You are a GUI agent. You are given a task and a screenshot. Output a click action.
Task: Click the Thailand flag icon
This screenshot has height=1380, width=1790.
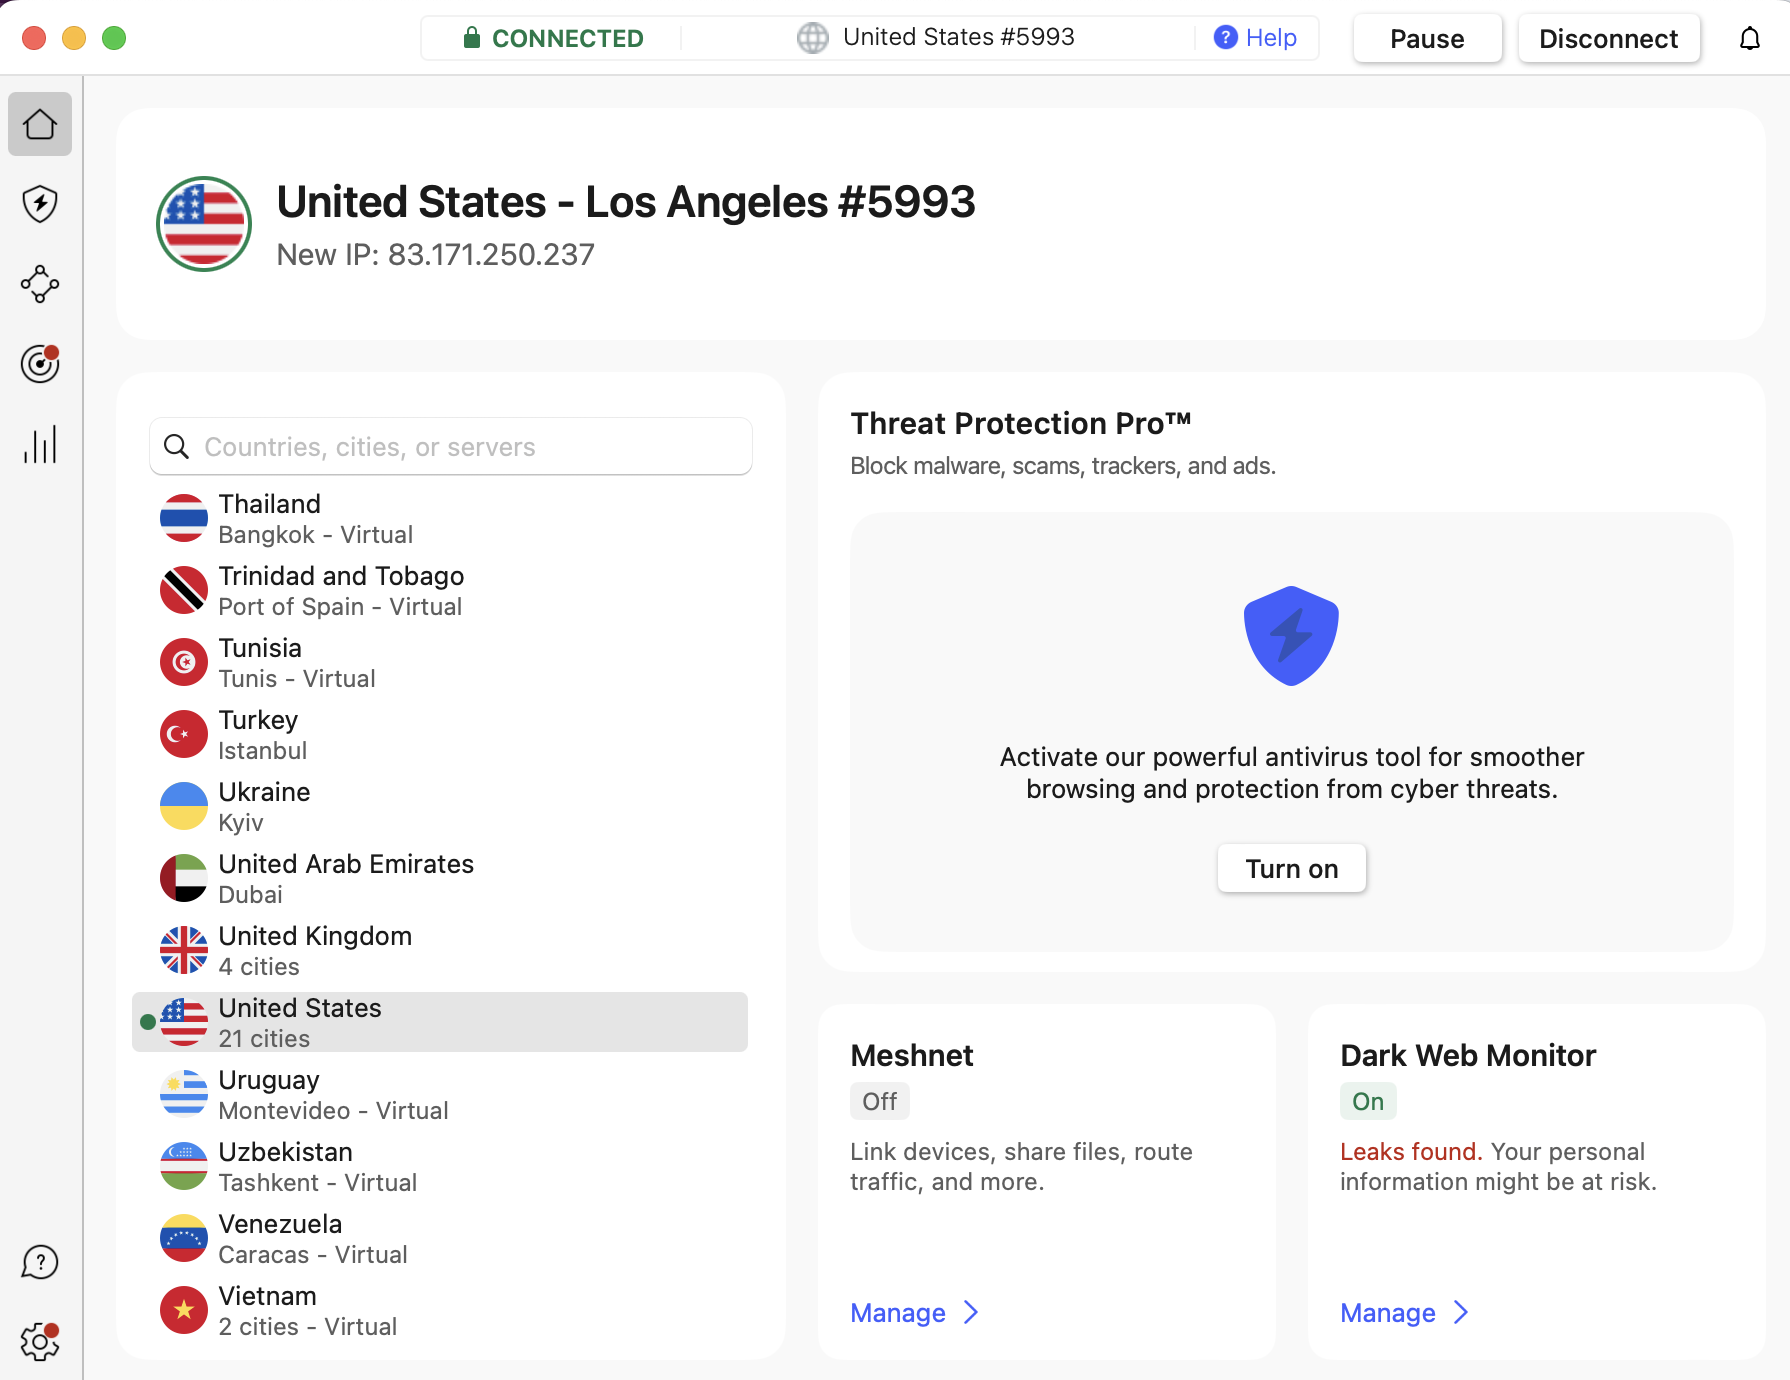pyautogui.click(x=184, y=518)
